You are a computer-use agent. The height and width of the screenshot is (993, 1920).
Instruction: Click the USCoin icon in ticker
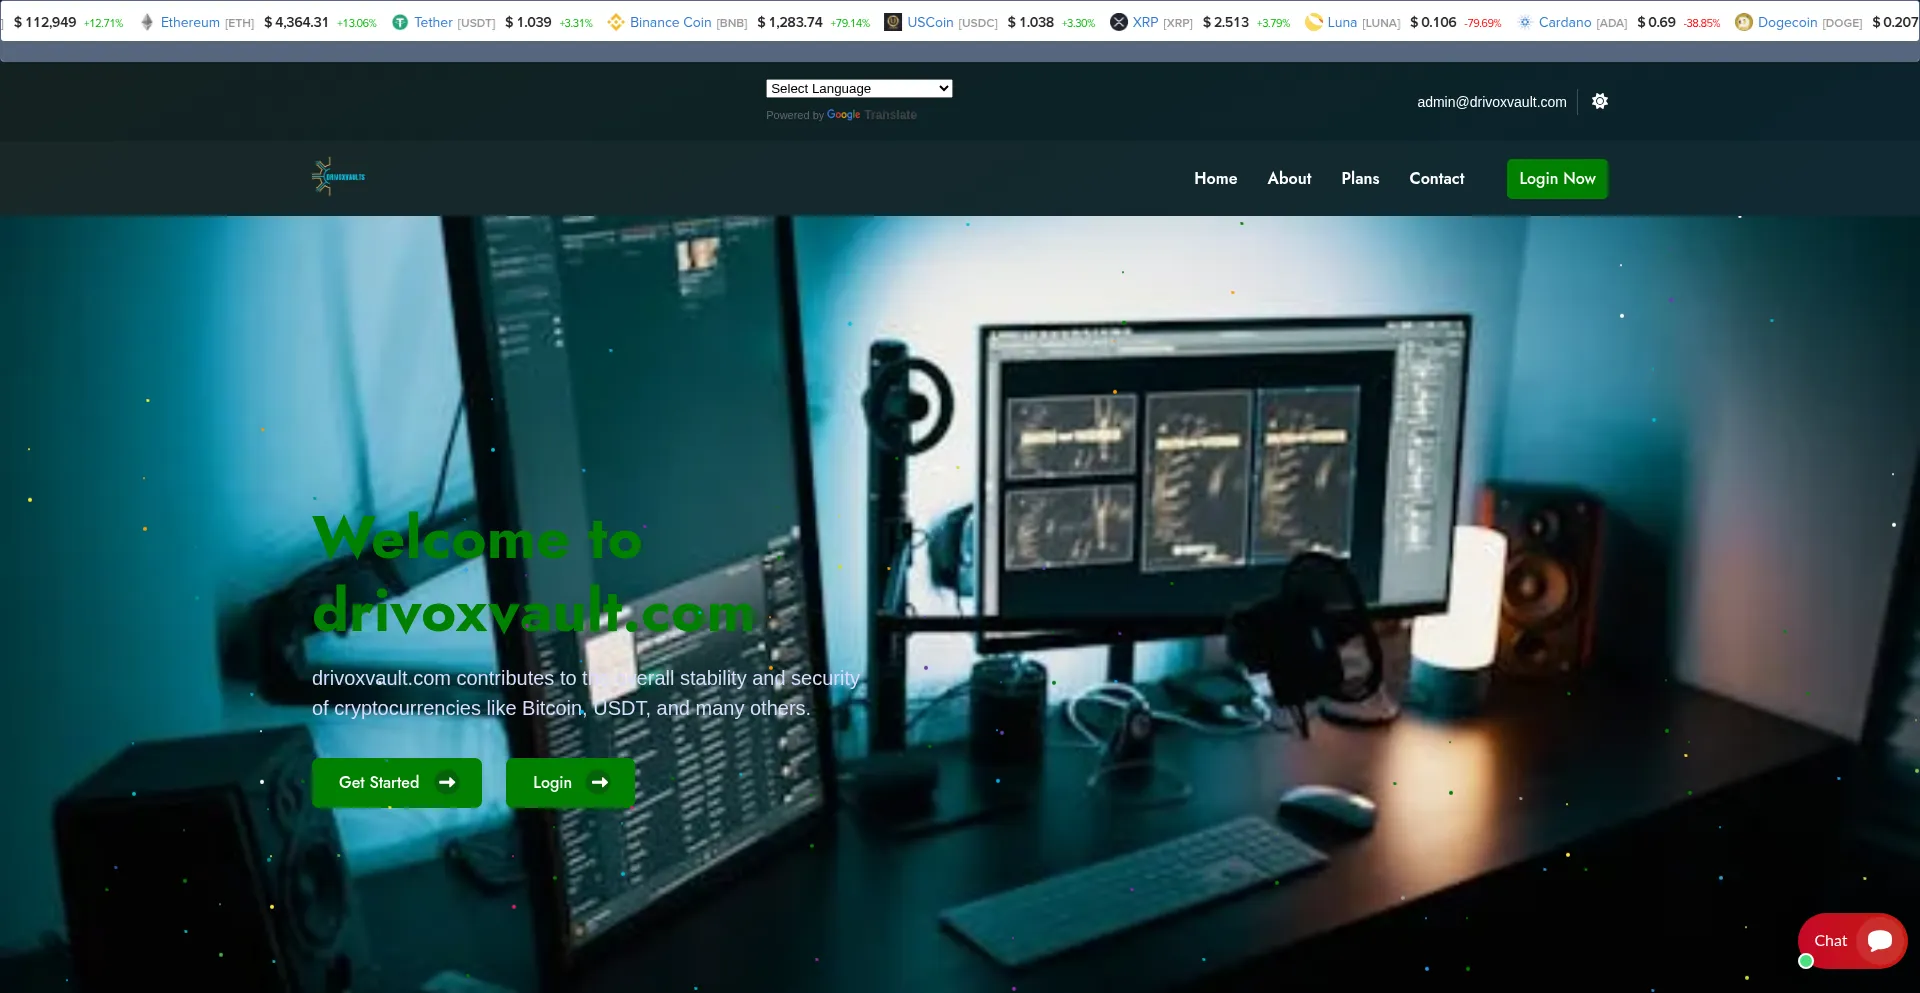pos(893,22)
